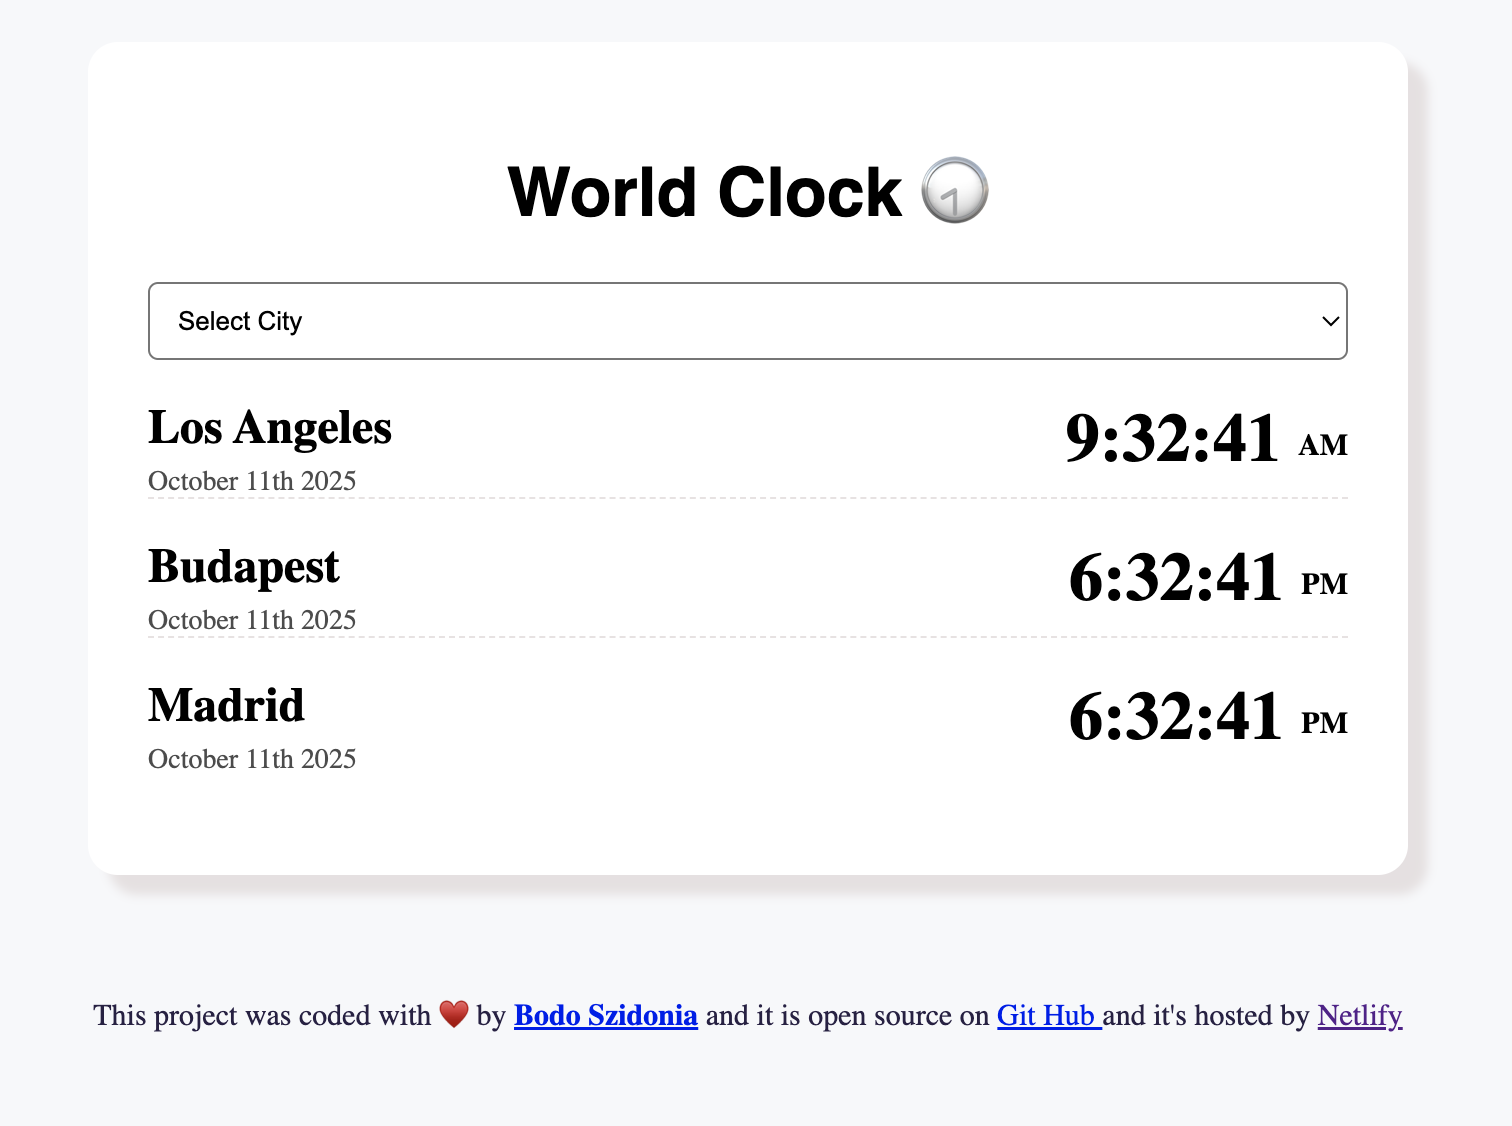Click the PM label beside Budapest time
This screenshot has height=1126, width=1512.
coord(1326,583)
